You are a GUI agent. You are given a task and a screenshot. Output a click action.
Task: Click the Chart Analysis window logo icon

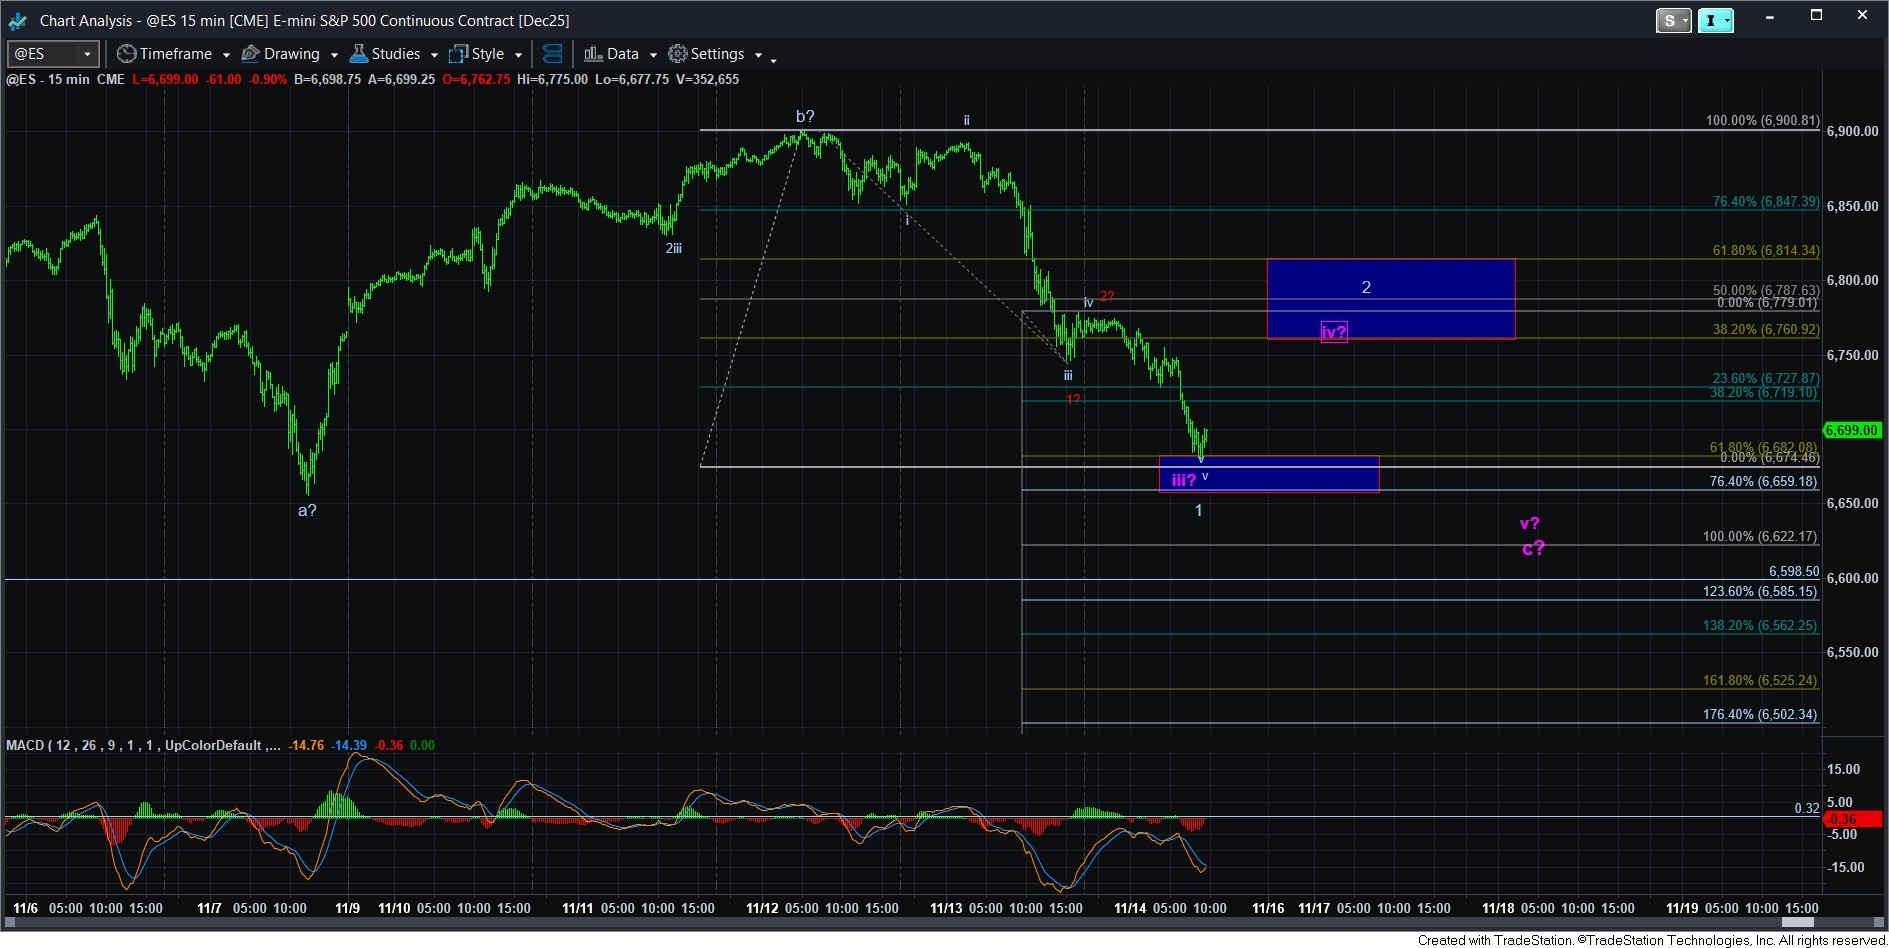tap(18, 20)
